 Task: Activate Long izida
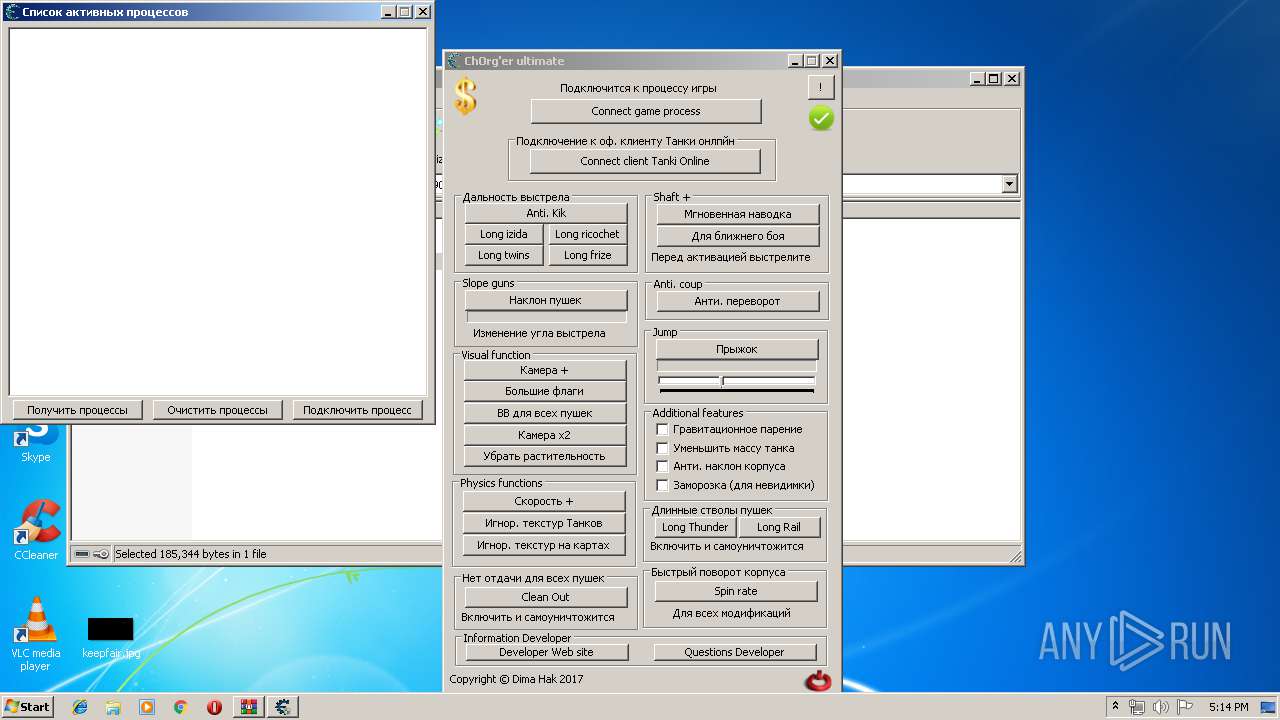click(504, 234)
